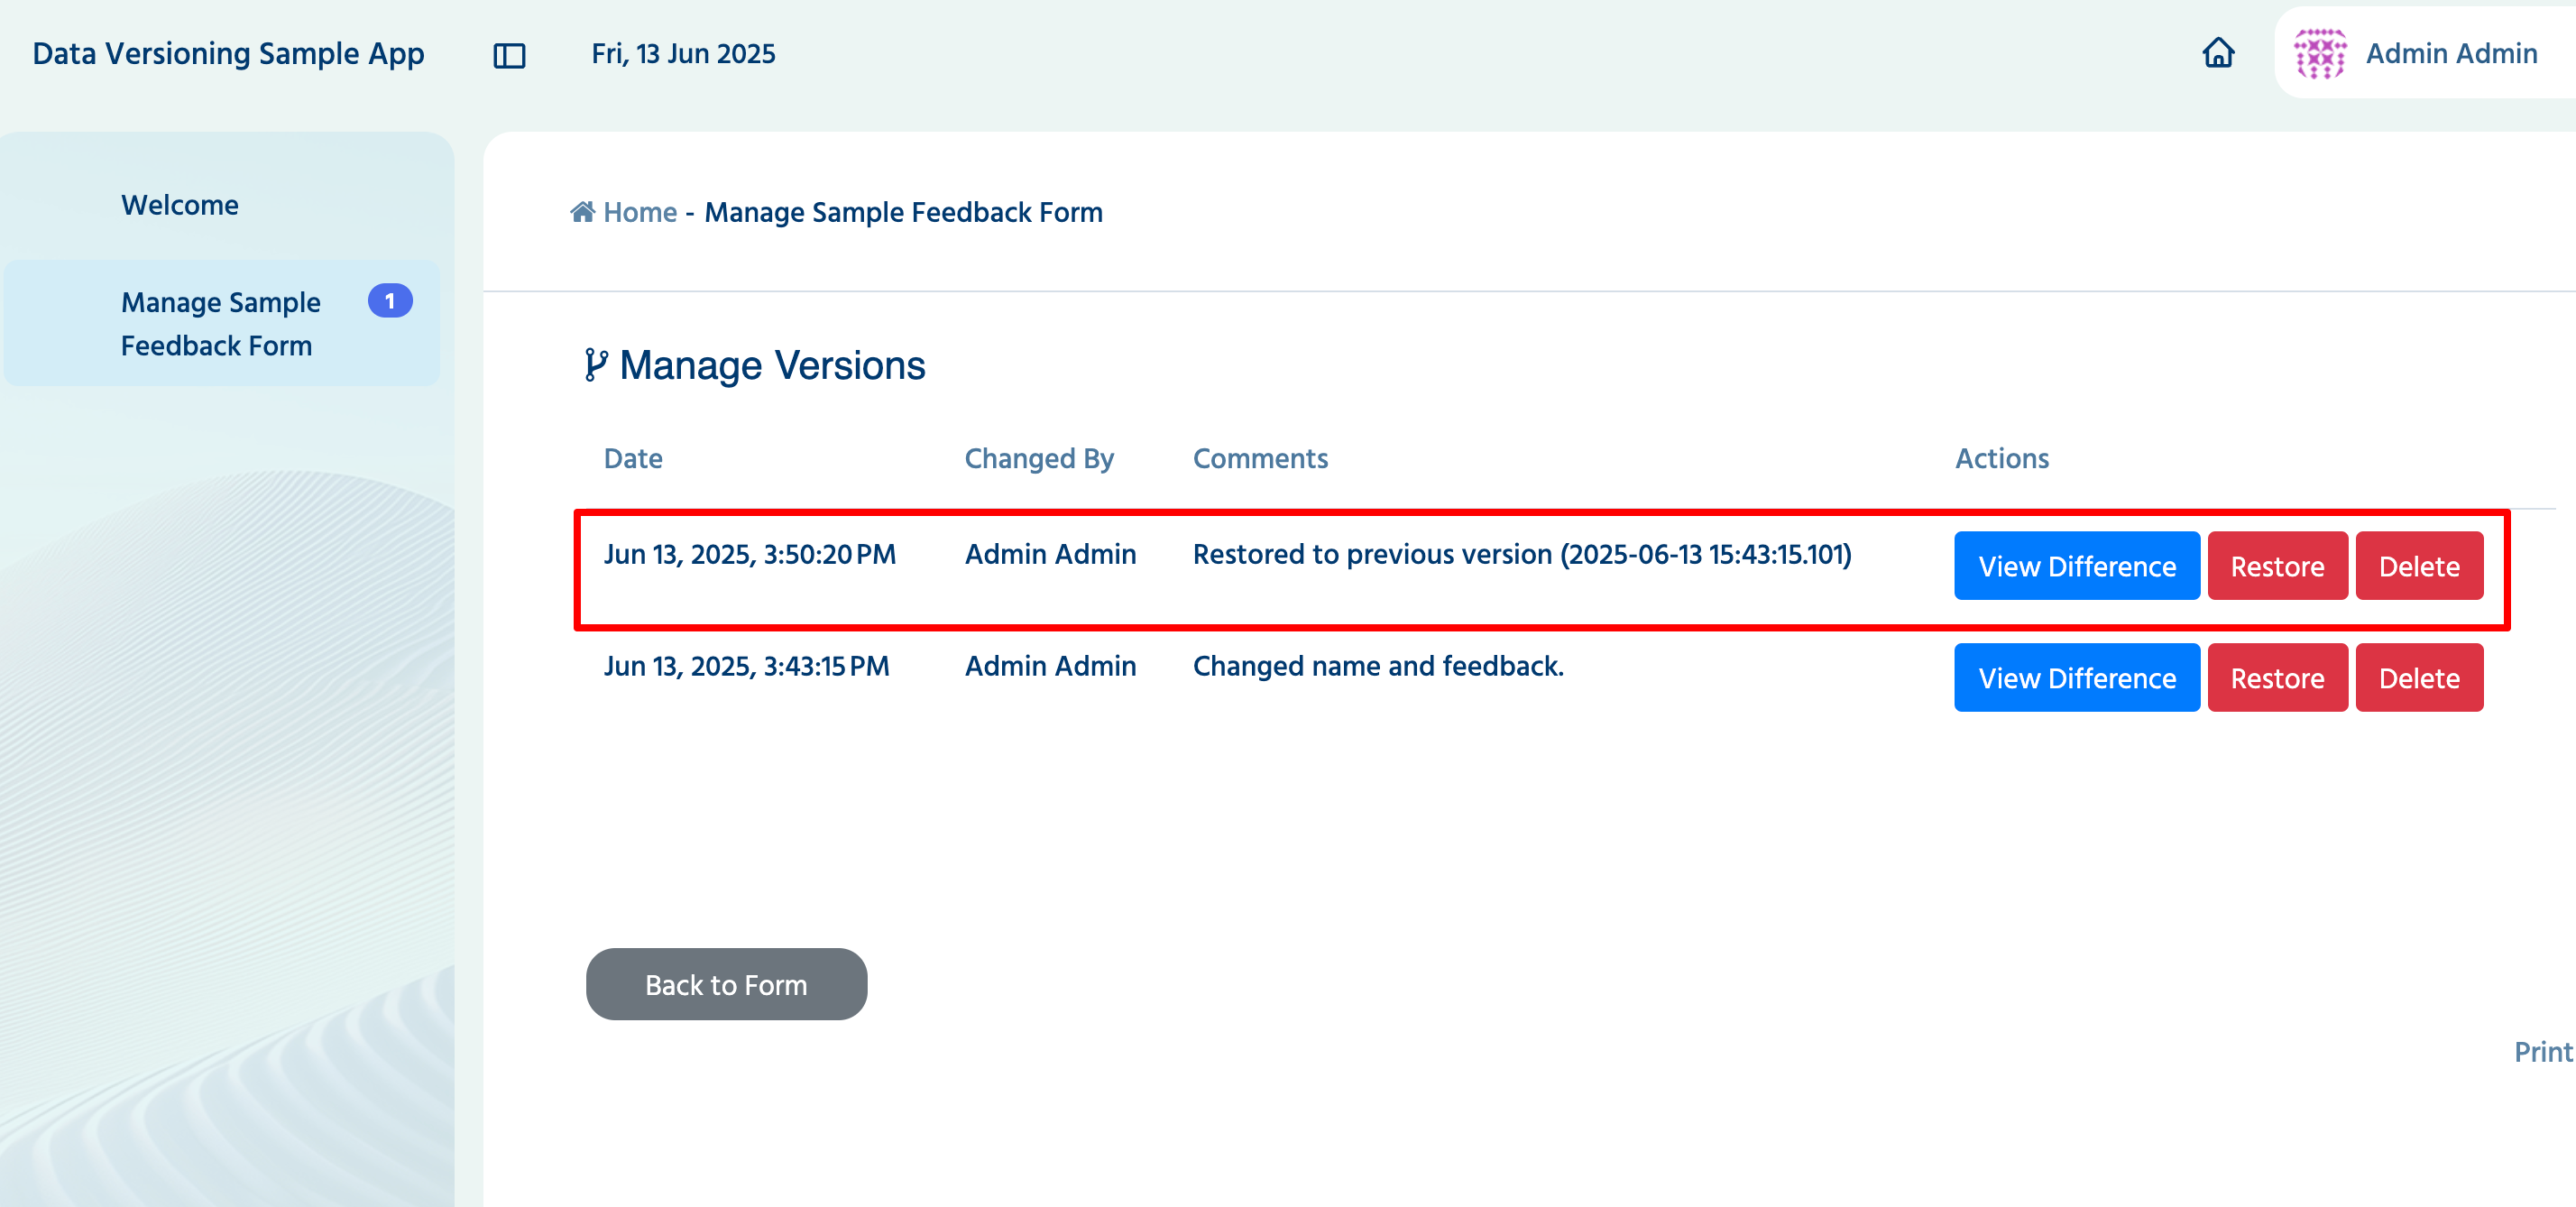Restore the 3:43:15 PM version

click(x=2277, y=678)
